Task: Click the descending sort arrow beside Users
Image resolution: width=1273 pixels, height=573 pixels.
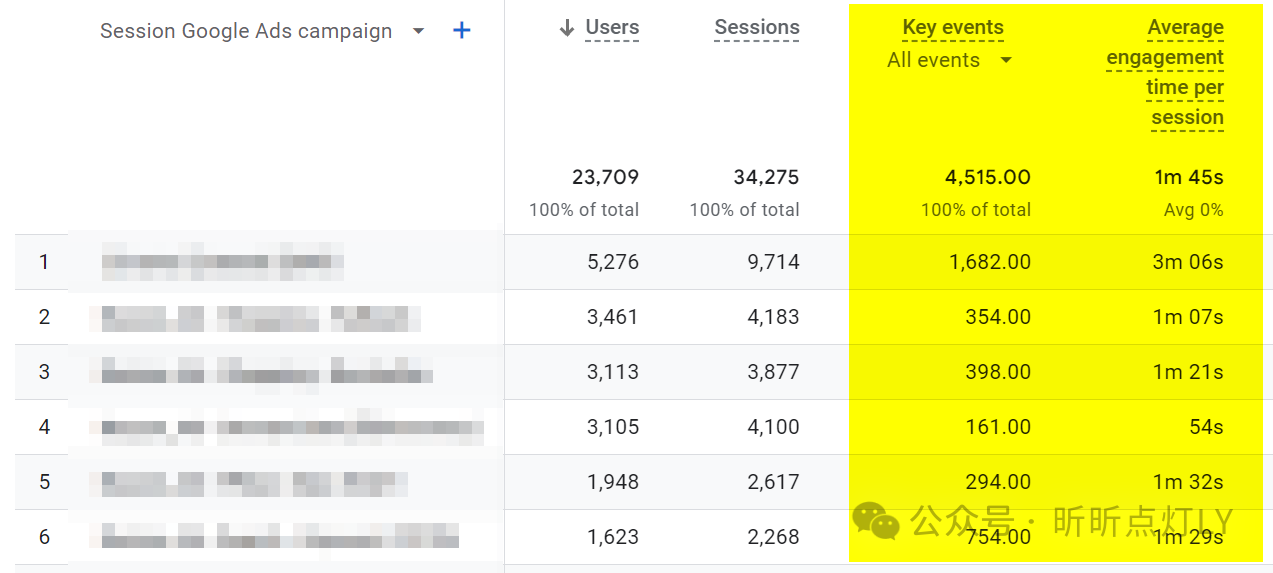Action: [x=567, y=29]
